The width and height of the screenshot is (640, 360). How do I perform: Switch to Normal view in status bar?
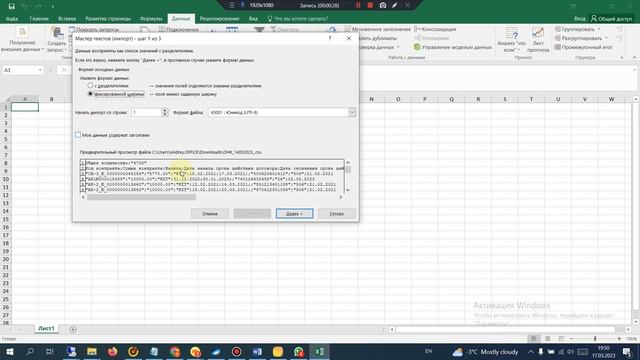[533, 338]
